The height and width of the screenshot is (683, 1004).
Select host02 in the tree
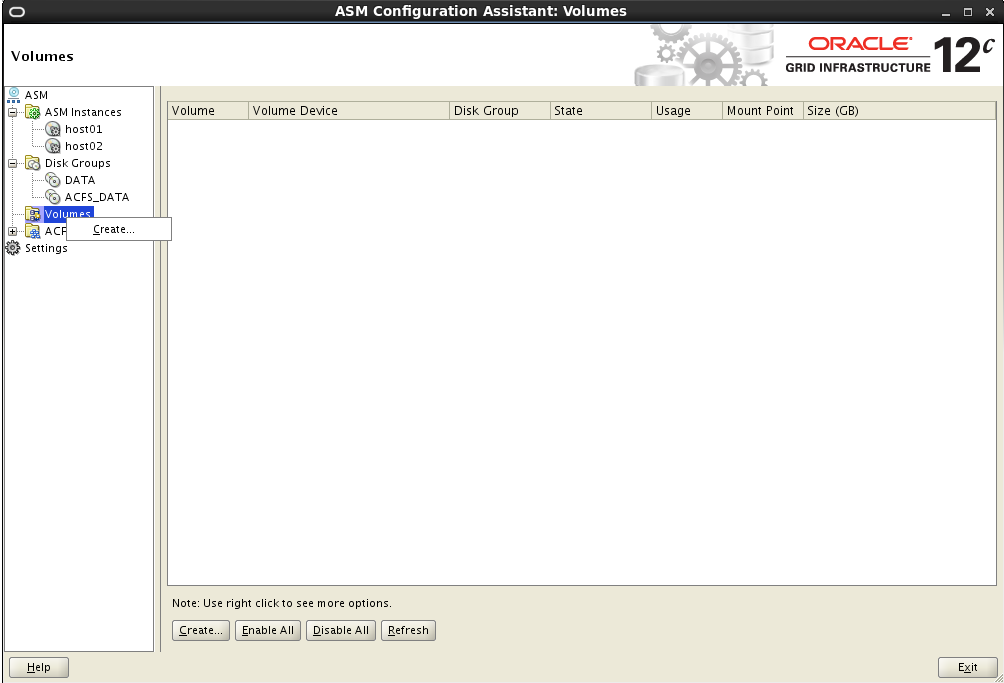pyautogui.click(x=84, y=146)
